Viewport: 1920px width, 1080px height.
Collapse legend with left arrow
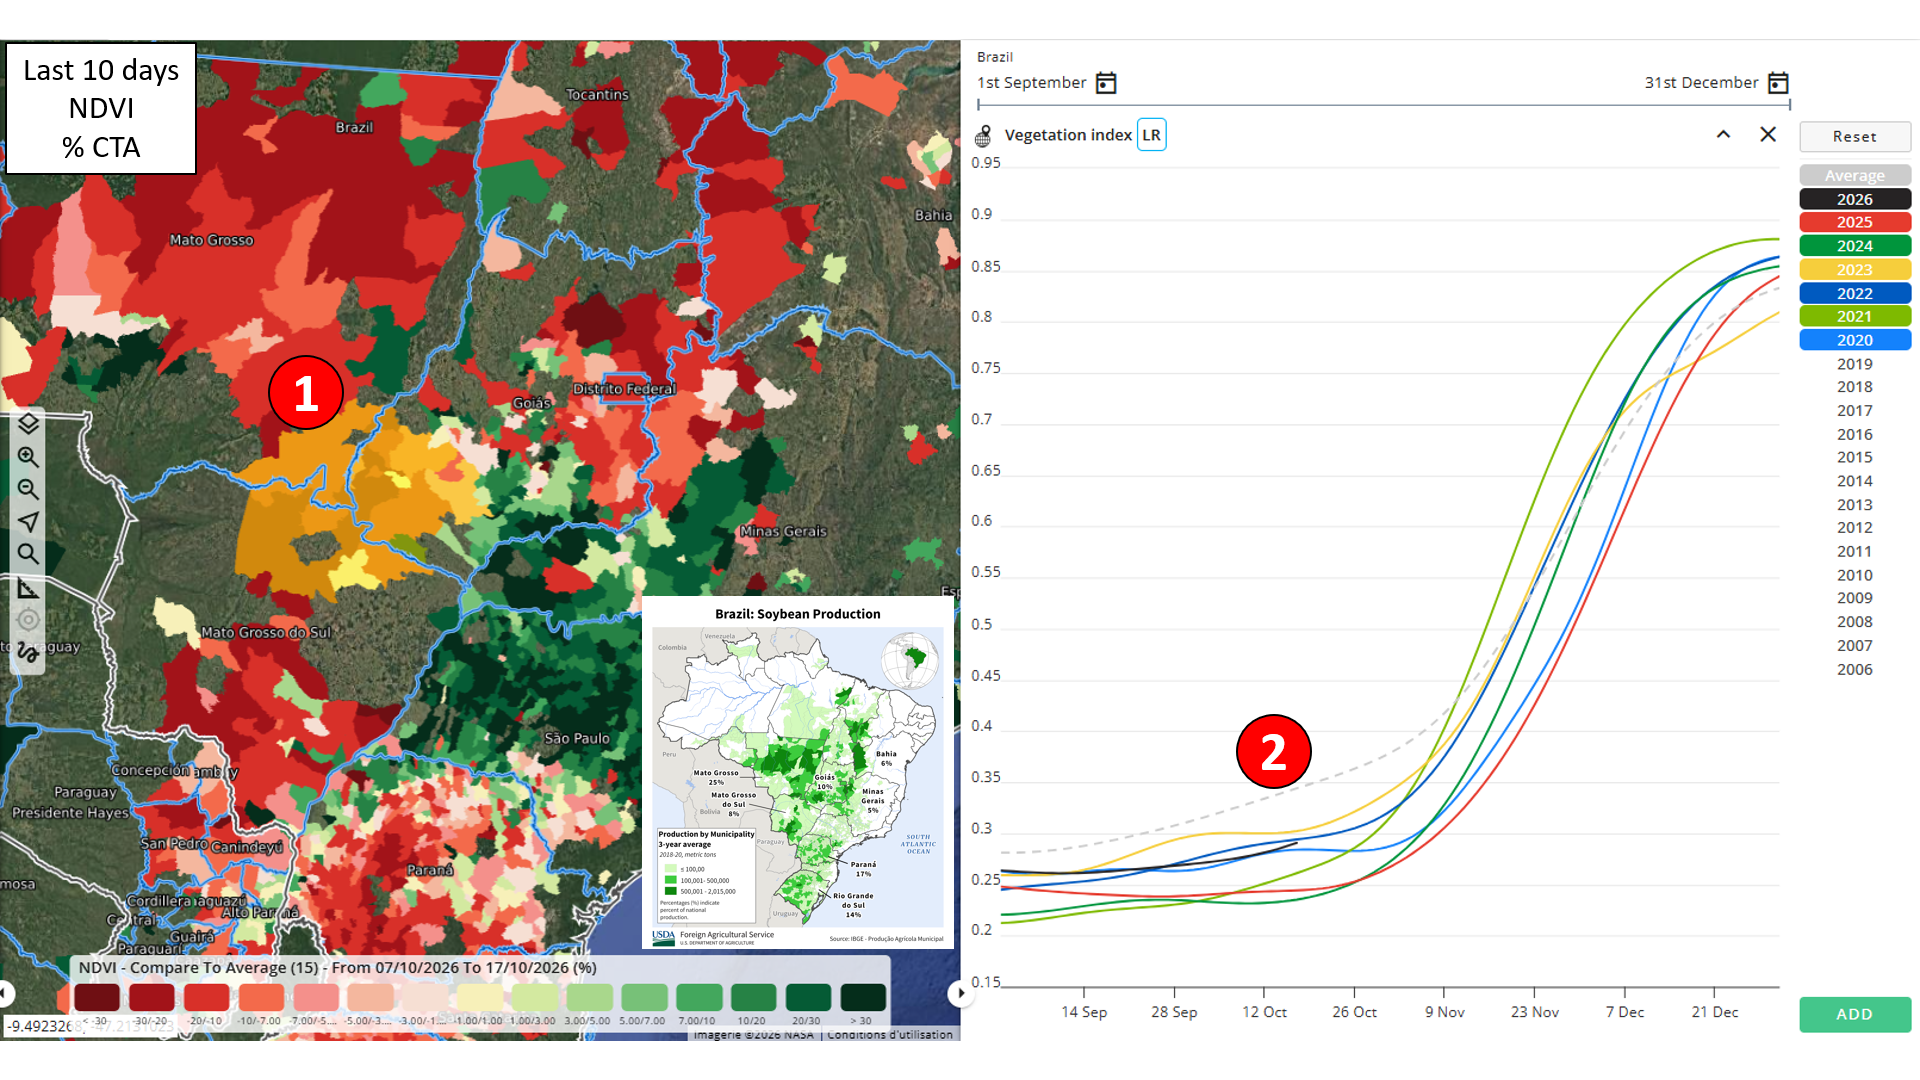pyautogui.click(x=5, y=993)
